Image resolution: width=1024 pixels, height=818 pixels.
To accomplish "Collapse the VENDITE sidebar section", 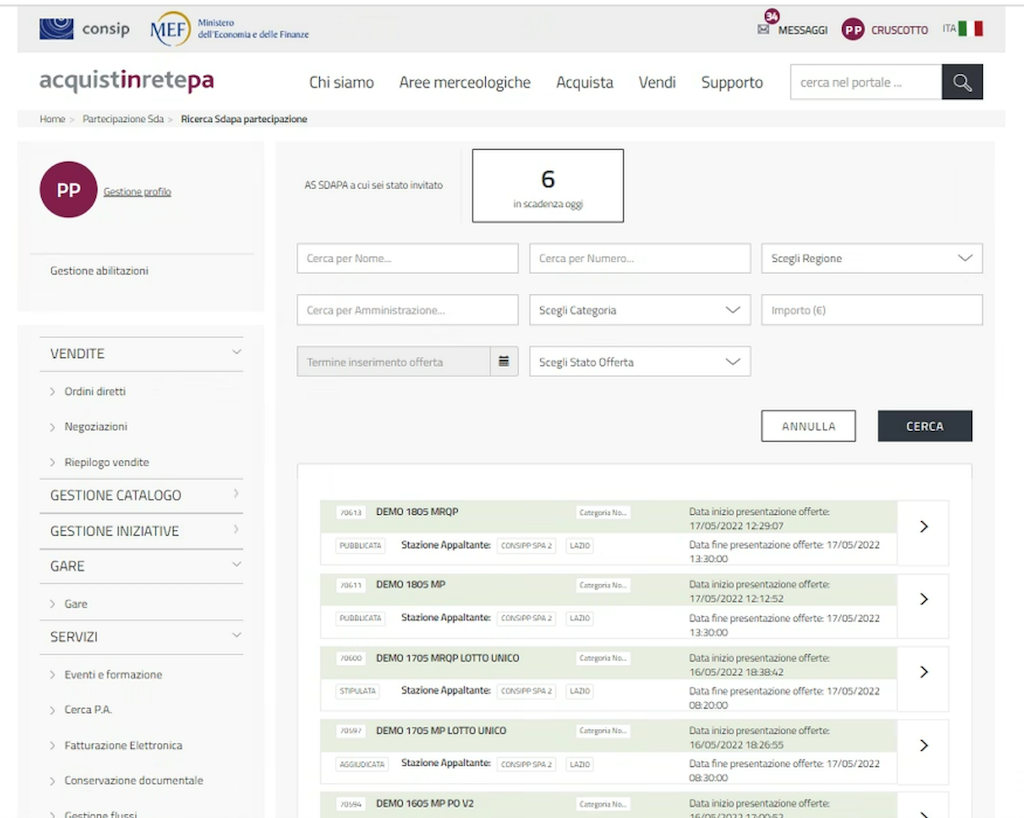I will [x=237, y=353].
